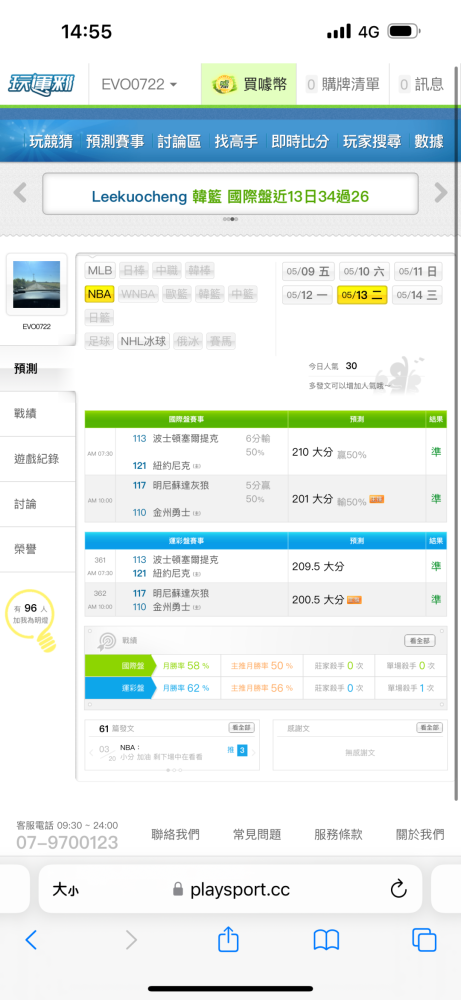Open 服務條款 footer link
461x1000 pixels.
pyautogui.click(x=339, y=834)
